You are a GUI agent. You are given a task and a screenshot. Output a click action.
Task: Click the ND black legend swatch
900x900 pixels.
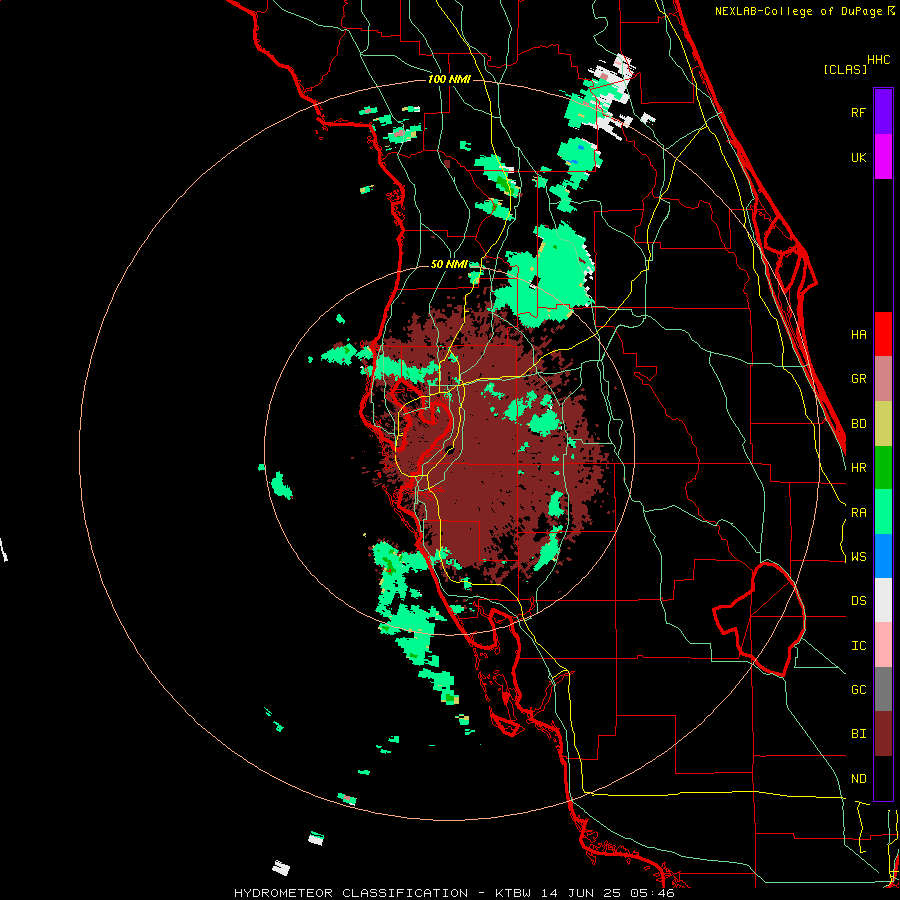tap(883, 778)
